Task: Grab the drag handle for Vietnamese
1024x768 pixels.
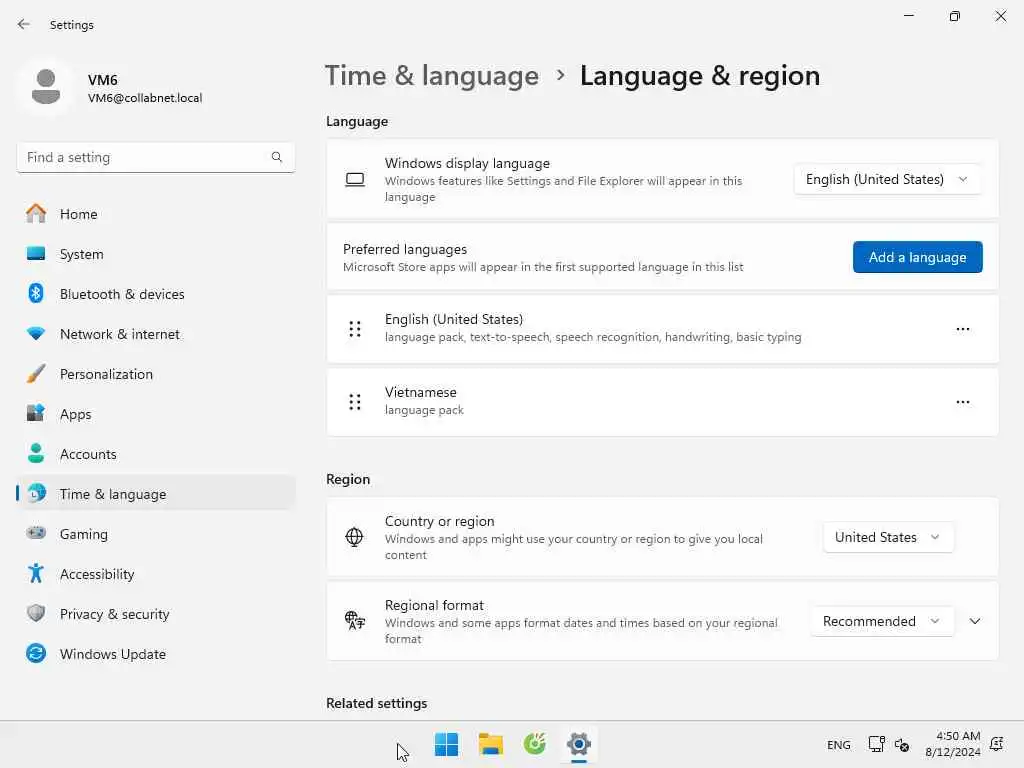Action: pyautogui.click(x=355, y=402)
